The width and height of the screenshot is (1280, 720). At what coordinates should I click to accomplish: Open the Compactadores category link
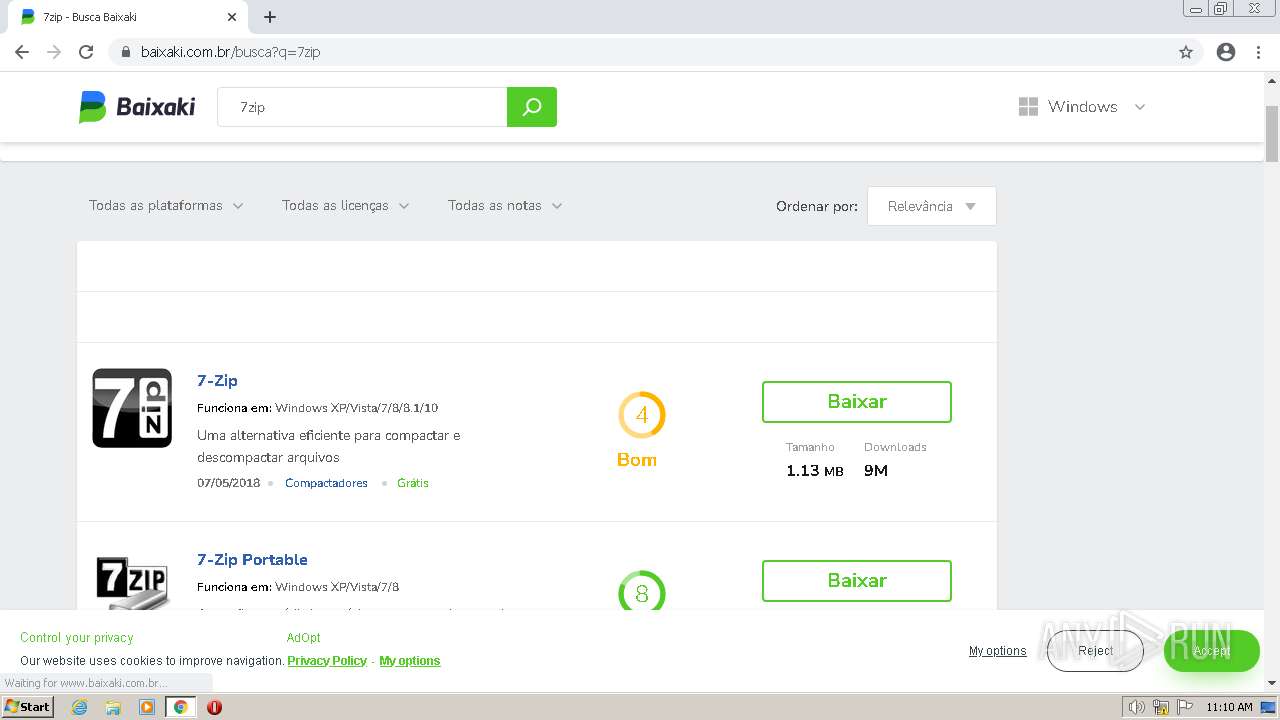click(326, 483)
